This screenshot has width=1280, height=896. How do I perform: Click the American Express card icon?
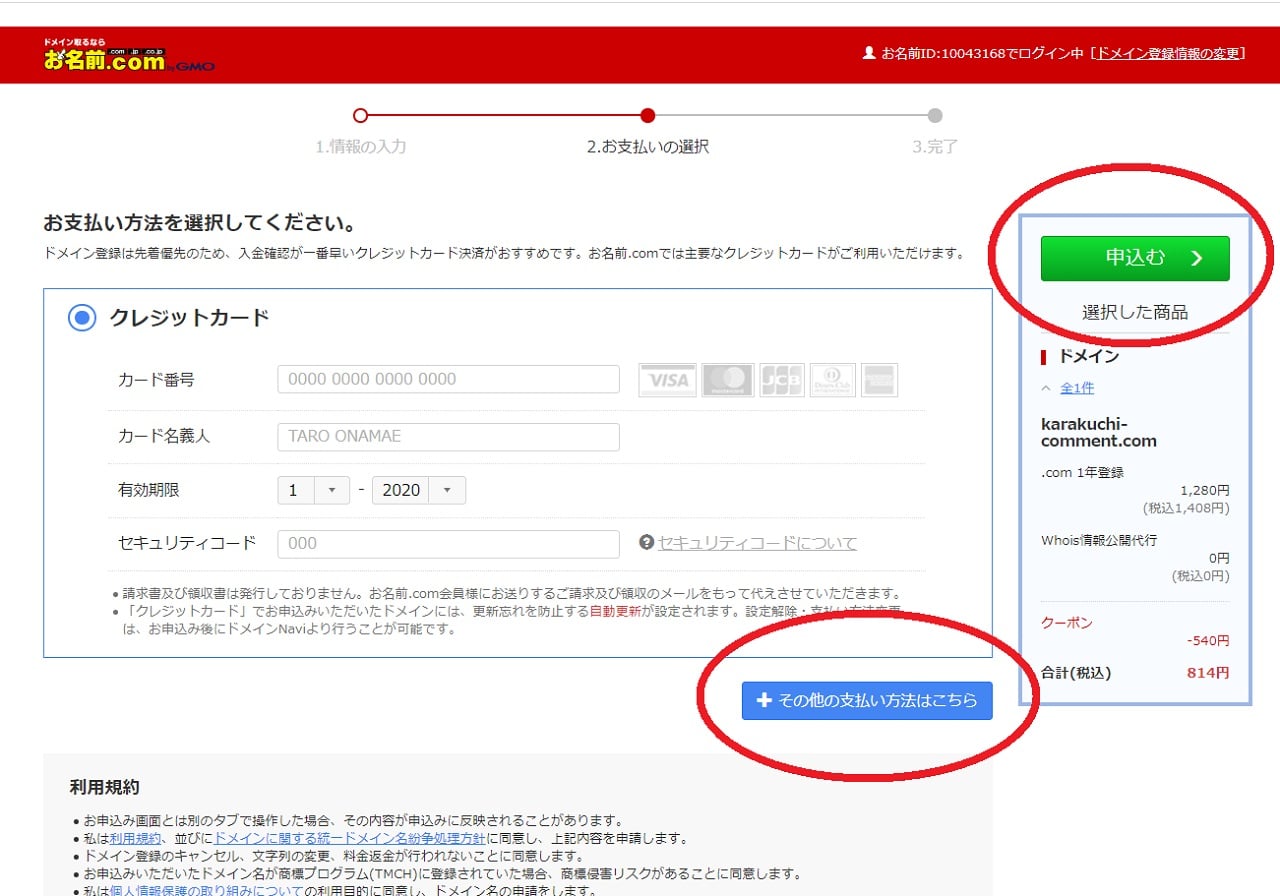pos(879,380)
